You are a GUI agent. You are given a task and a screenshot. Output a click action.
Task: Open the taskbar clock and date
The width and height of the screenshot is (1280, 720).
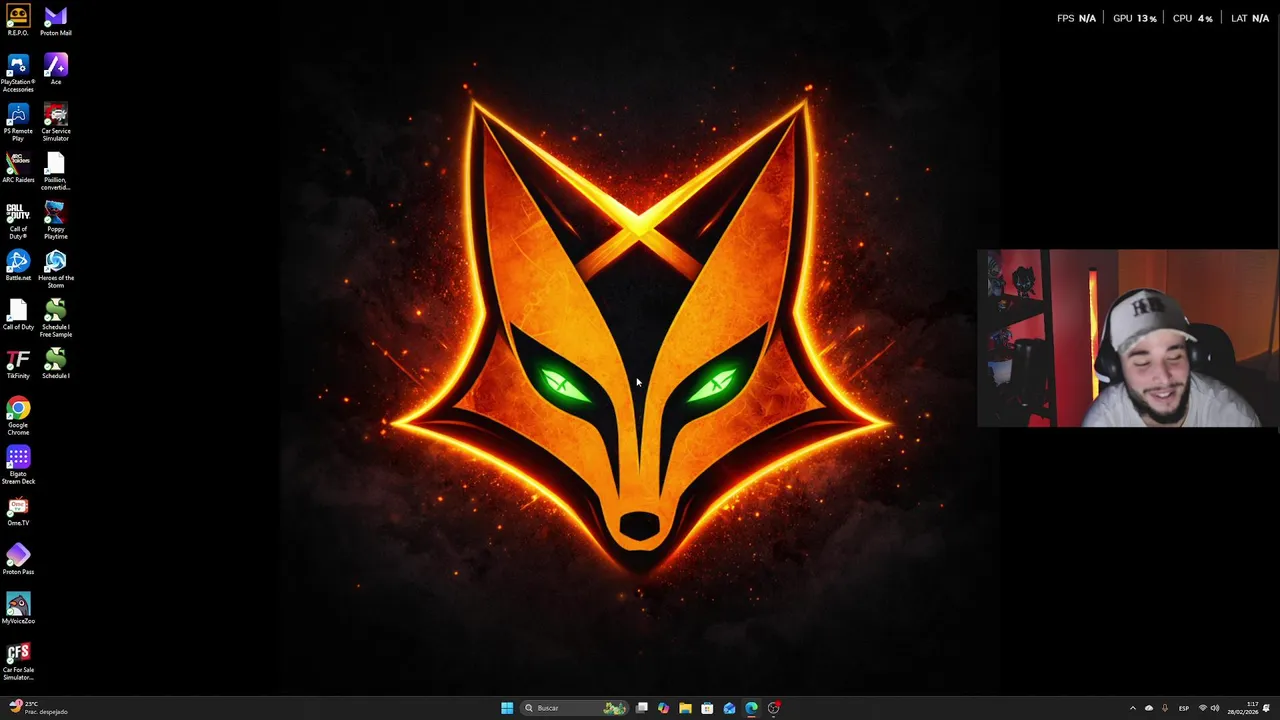1245,708
